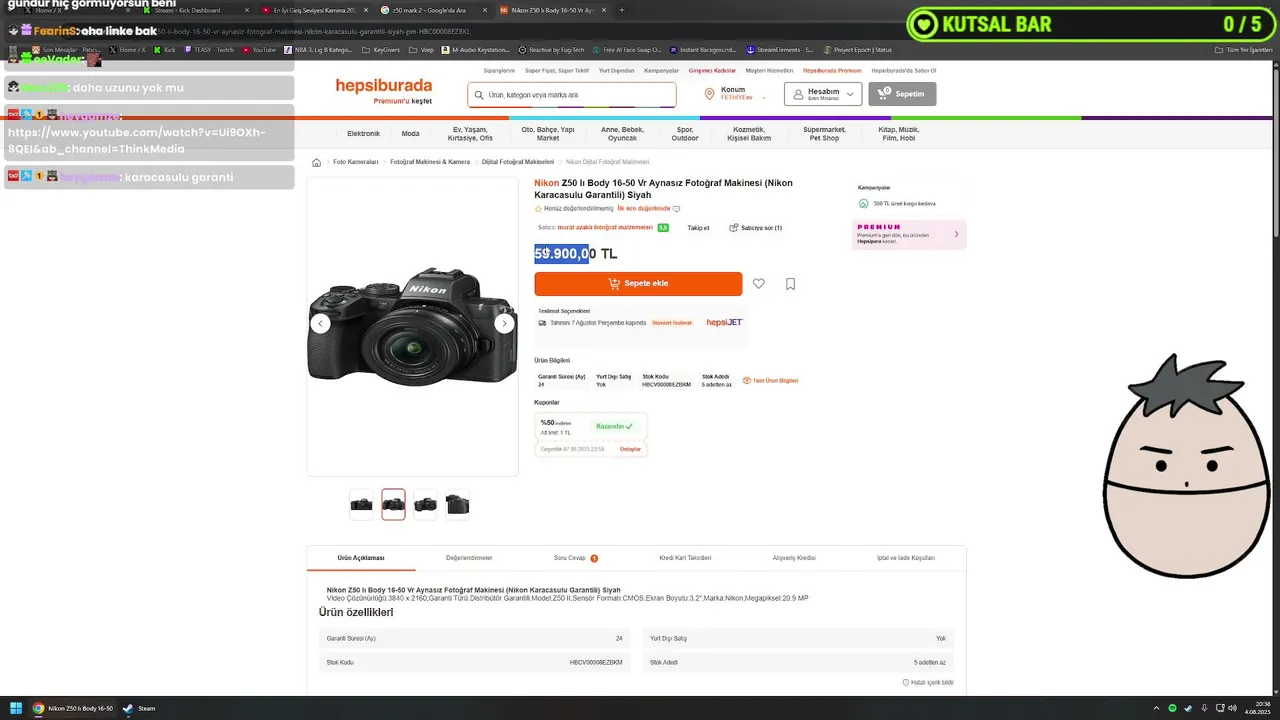The height and width of the screenshot is (720, 1280).
Task: Open Fotoğraf Makinesi & Kamera breadcrumb
Action: 430,162
